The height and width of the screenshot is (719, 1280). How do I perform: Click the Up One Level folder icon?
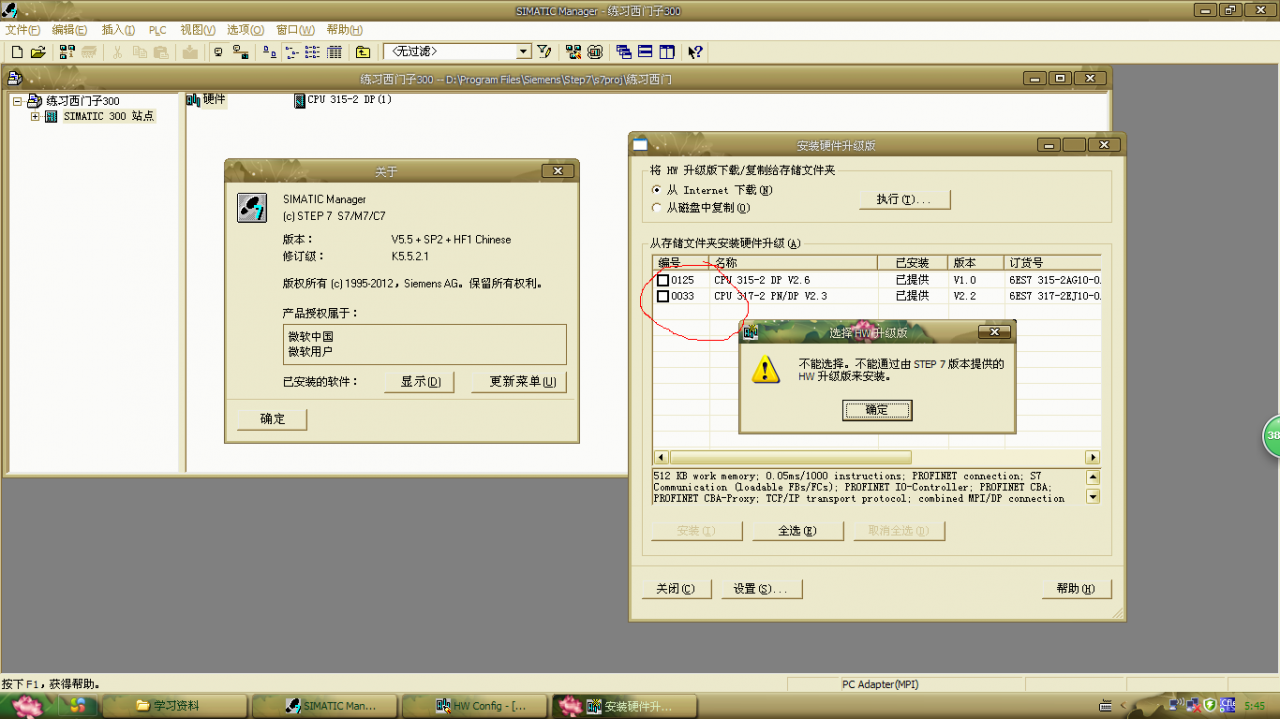[363, 52]
